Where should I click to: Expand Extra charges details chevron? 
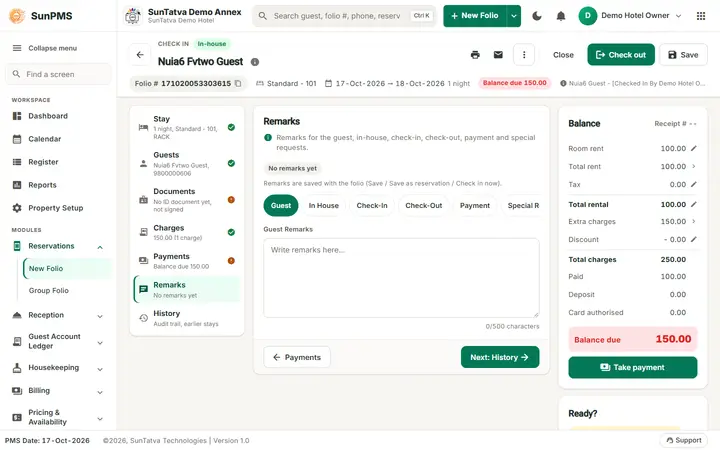point(694,221)
